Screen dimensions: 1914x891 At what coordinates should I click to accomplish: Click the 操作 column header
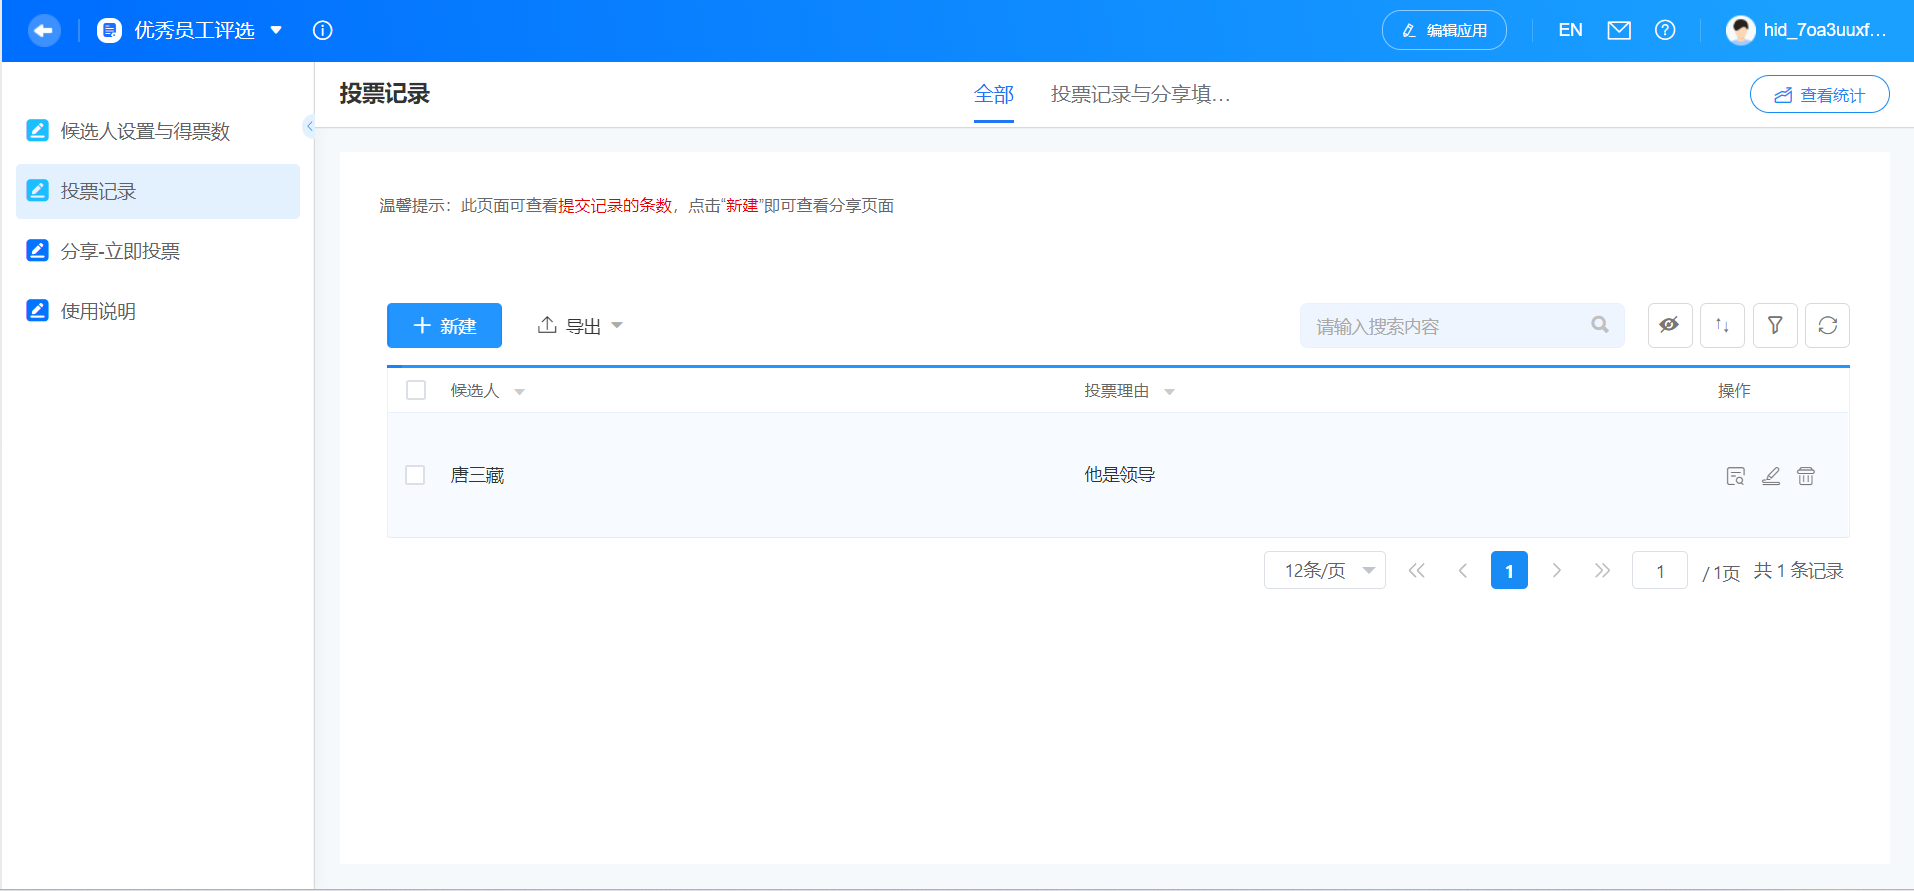point(1734,391)
